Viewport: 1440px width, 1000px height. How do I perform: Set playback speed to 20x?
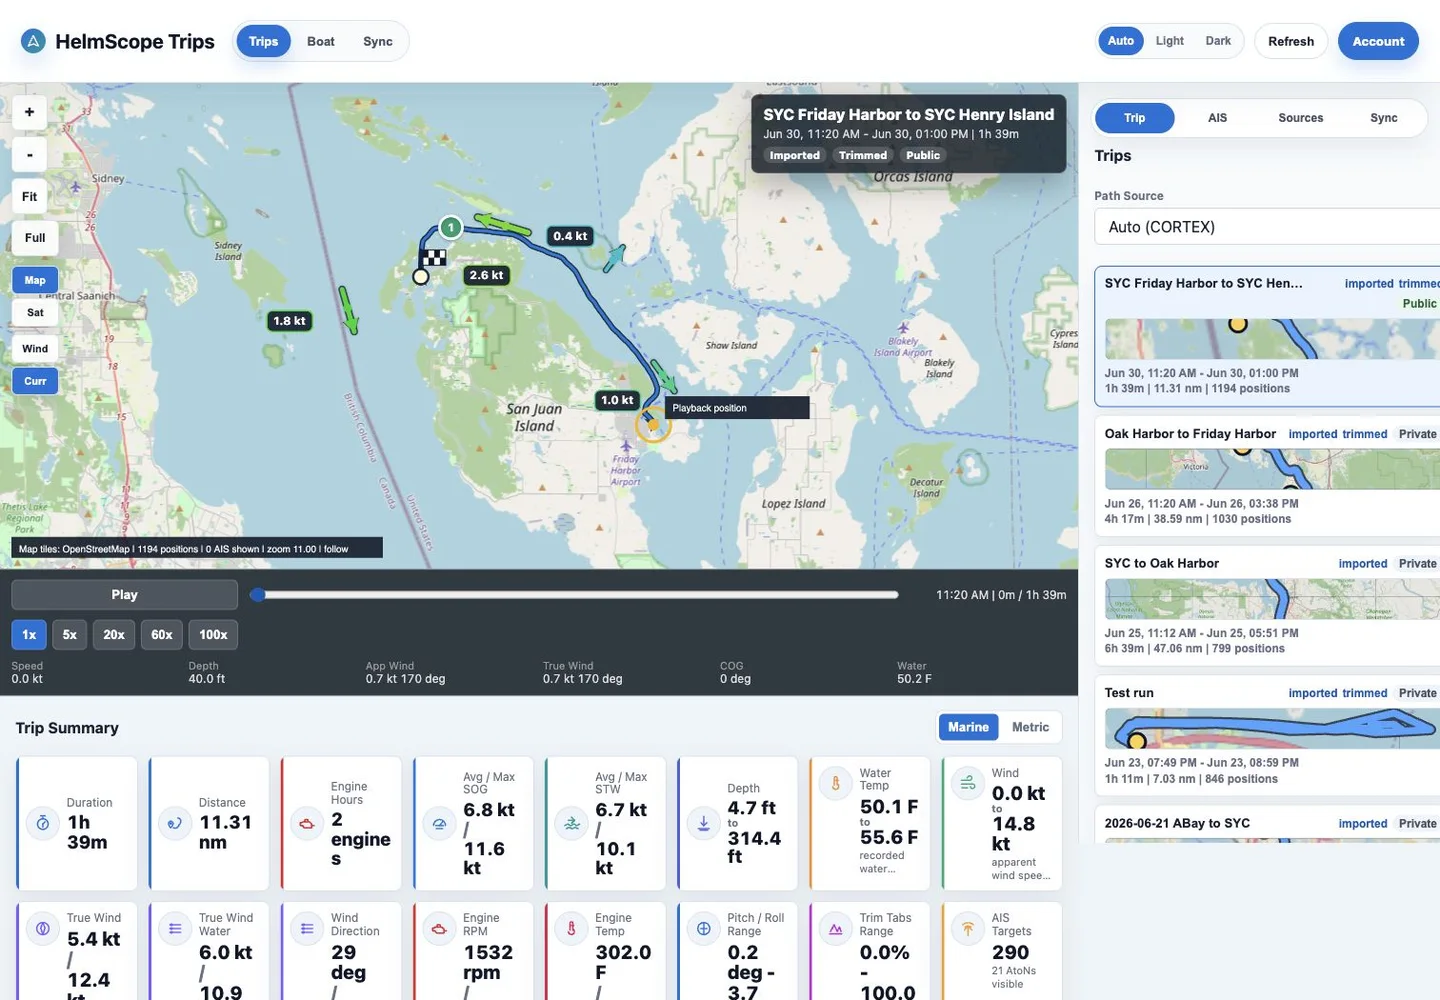[x=114, y=634]
